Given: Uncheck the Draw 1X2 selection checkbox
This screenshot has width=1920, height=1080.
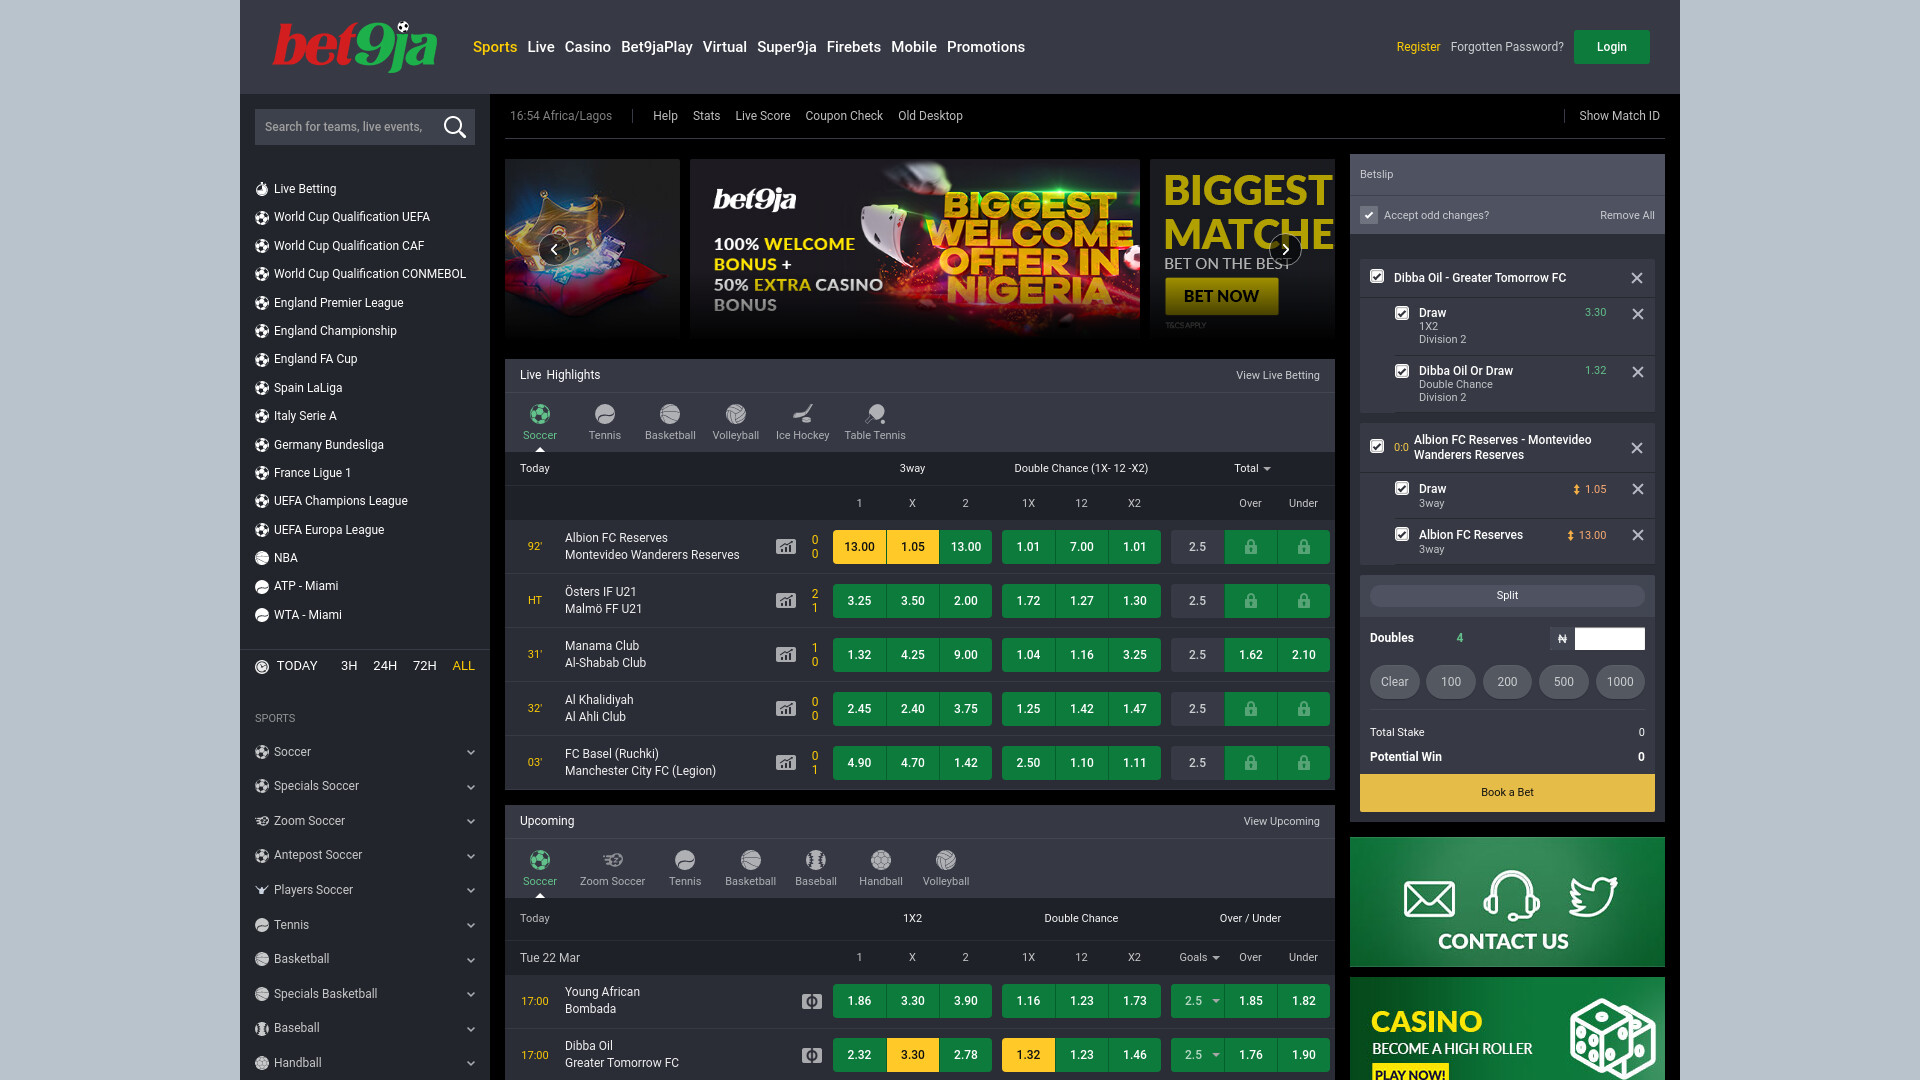Looking at the screenshot, I should [1402, 313].
